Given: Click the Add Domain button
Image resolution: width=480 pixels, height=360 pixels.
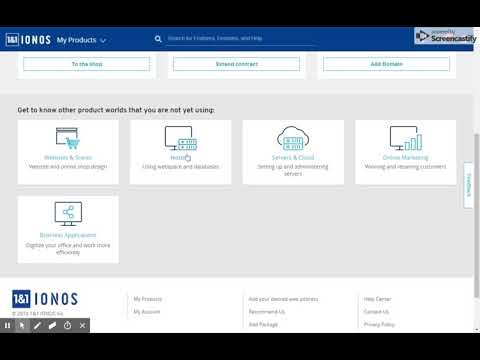Looking at the screenshot, I should (386, 64).
